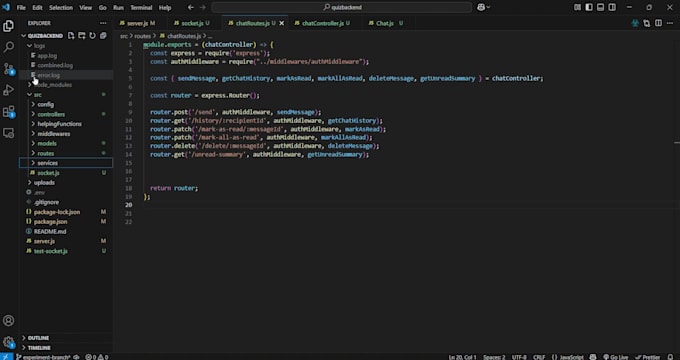Click the teal run icon in the editor toolbar
Image resolution: width=680 pixels, height=360 pixels.
635,23
